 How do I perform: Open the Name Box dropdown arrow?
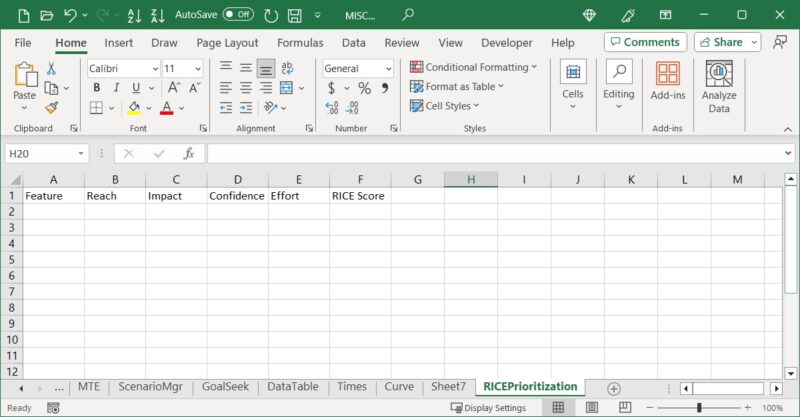81,154
